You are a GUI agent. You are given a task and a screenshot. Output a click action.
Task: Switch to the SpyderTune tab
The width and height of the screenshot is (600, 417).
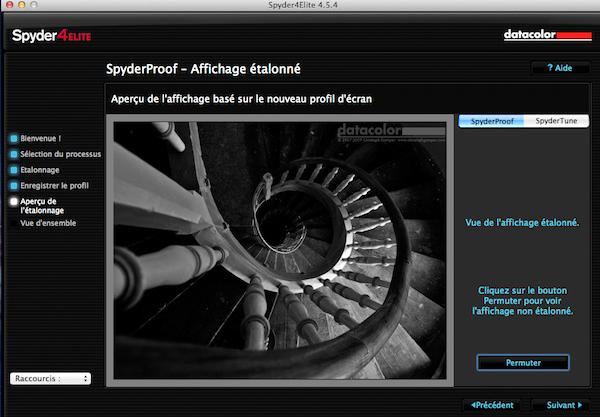pos(556,121)
